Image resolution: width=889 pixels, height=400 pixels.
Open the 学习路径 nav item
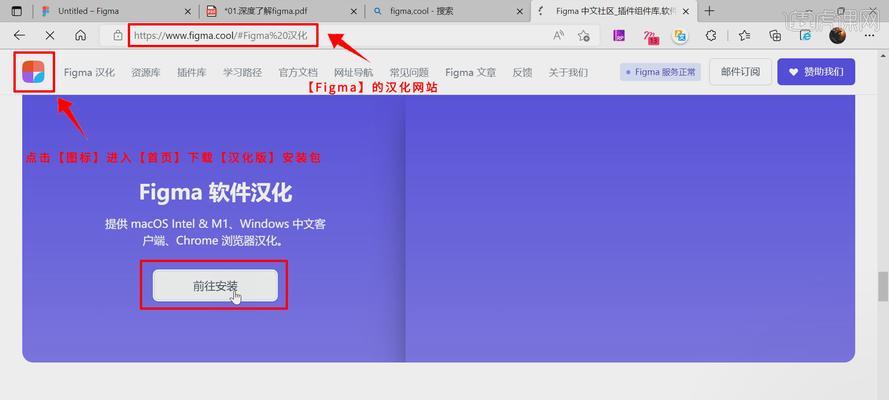pyautogui.click(x=242, y=73)
